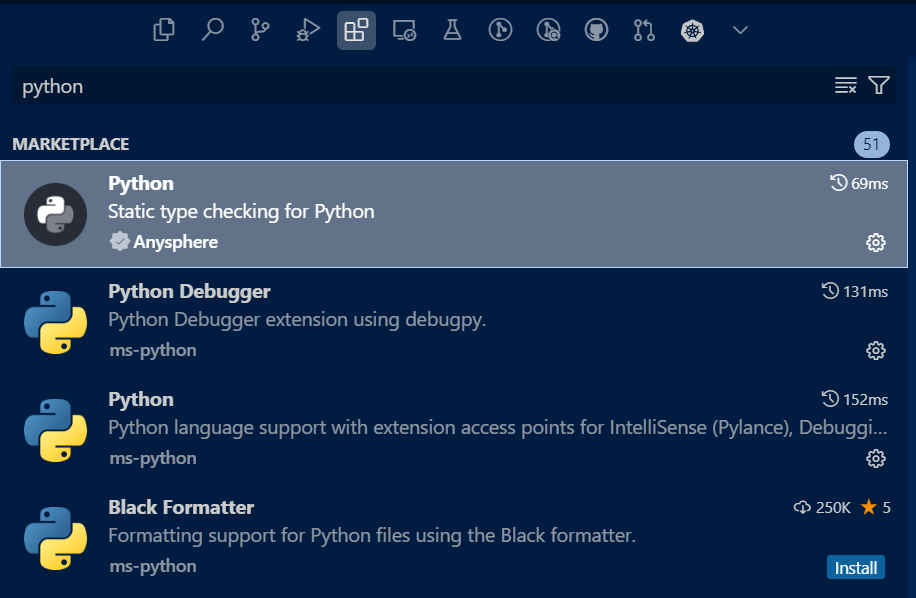Screen dimensions: 916x598
Task: Clear extensions search results
Action: (845, 85)
